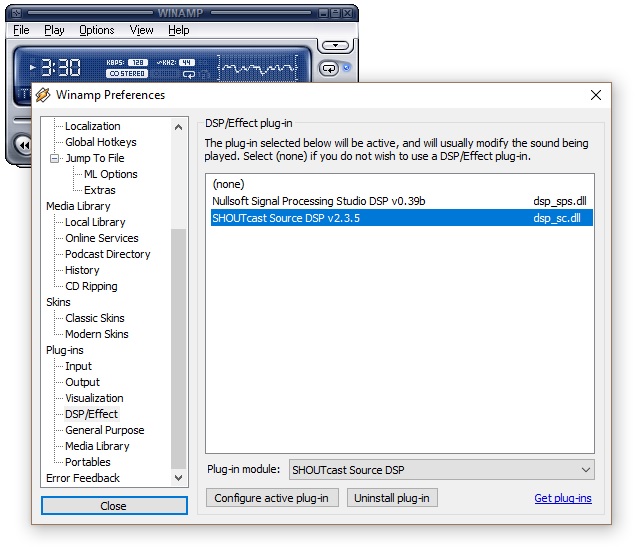The image size is (635, 547).
Task: Open the Plug-in module dropdown
Action: click(441, 470)
